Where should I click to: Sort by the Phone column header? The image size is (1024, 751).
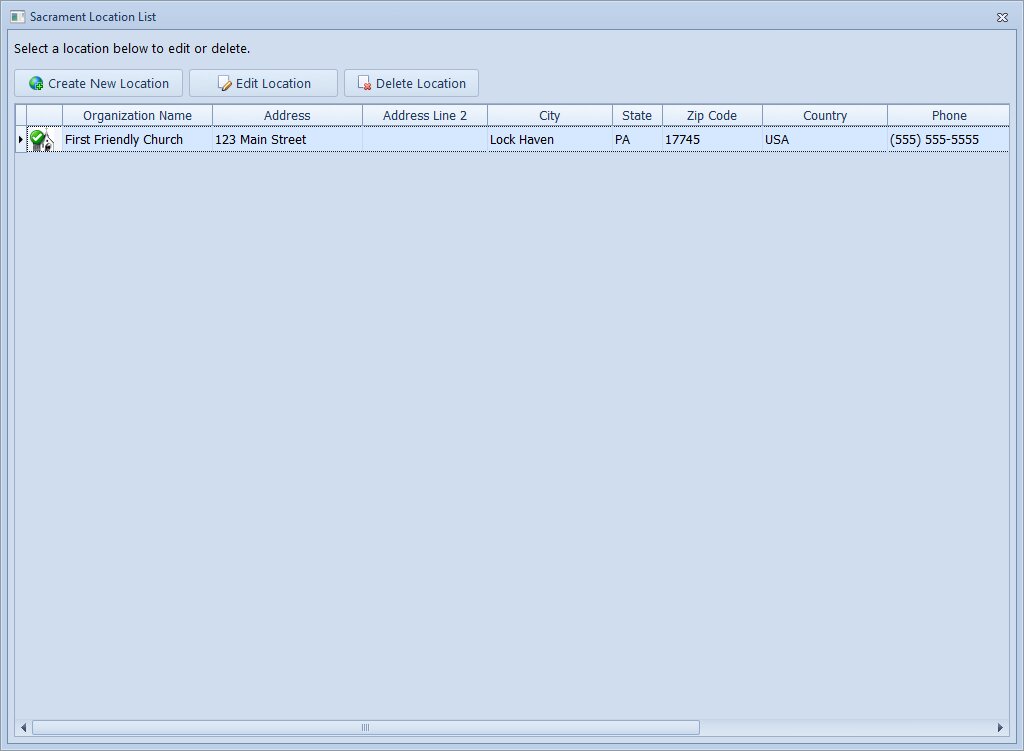click(948, 116)
